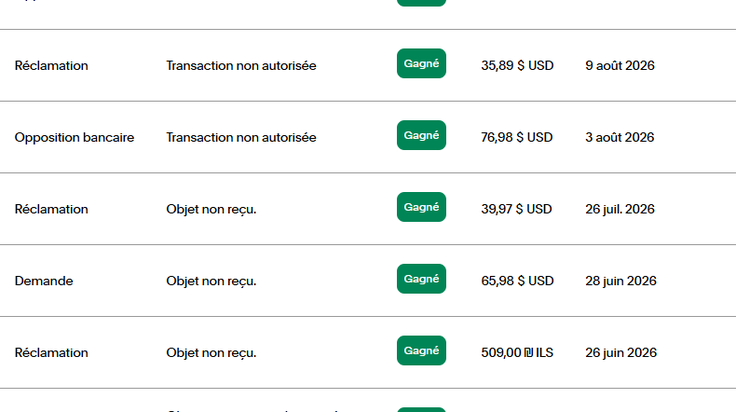Click Gagné badge on 26 juil. 2026 row

pos(421,207)
